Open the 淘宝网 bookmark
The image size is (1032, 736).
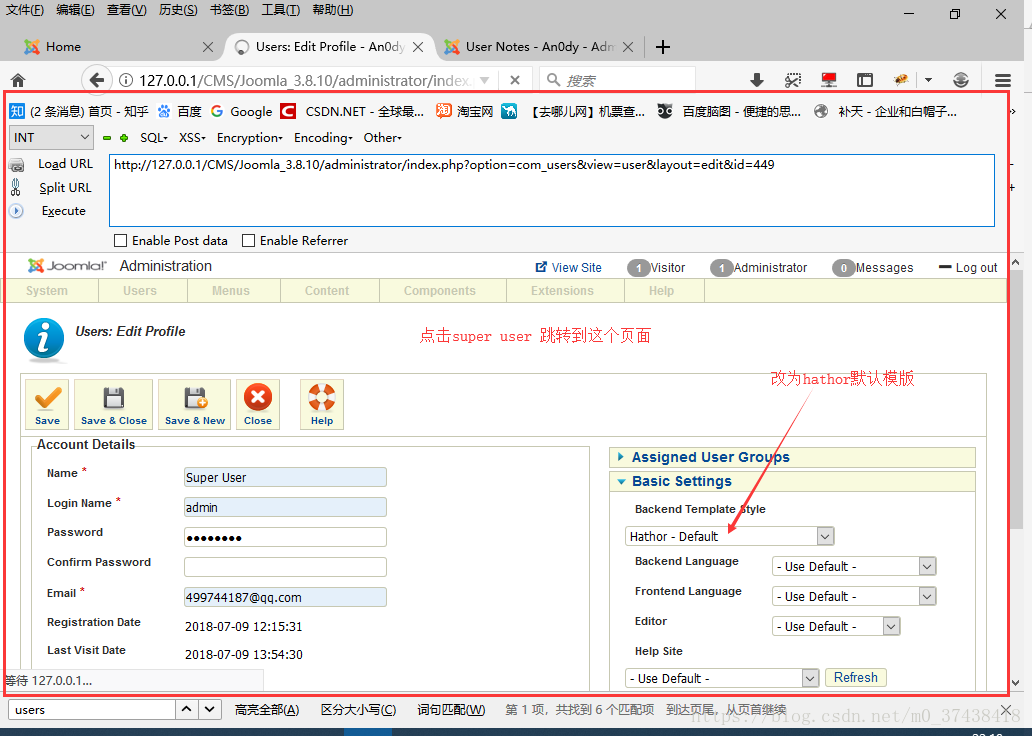point(465,111)
